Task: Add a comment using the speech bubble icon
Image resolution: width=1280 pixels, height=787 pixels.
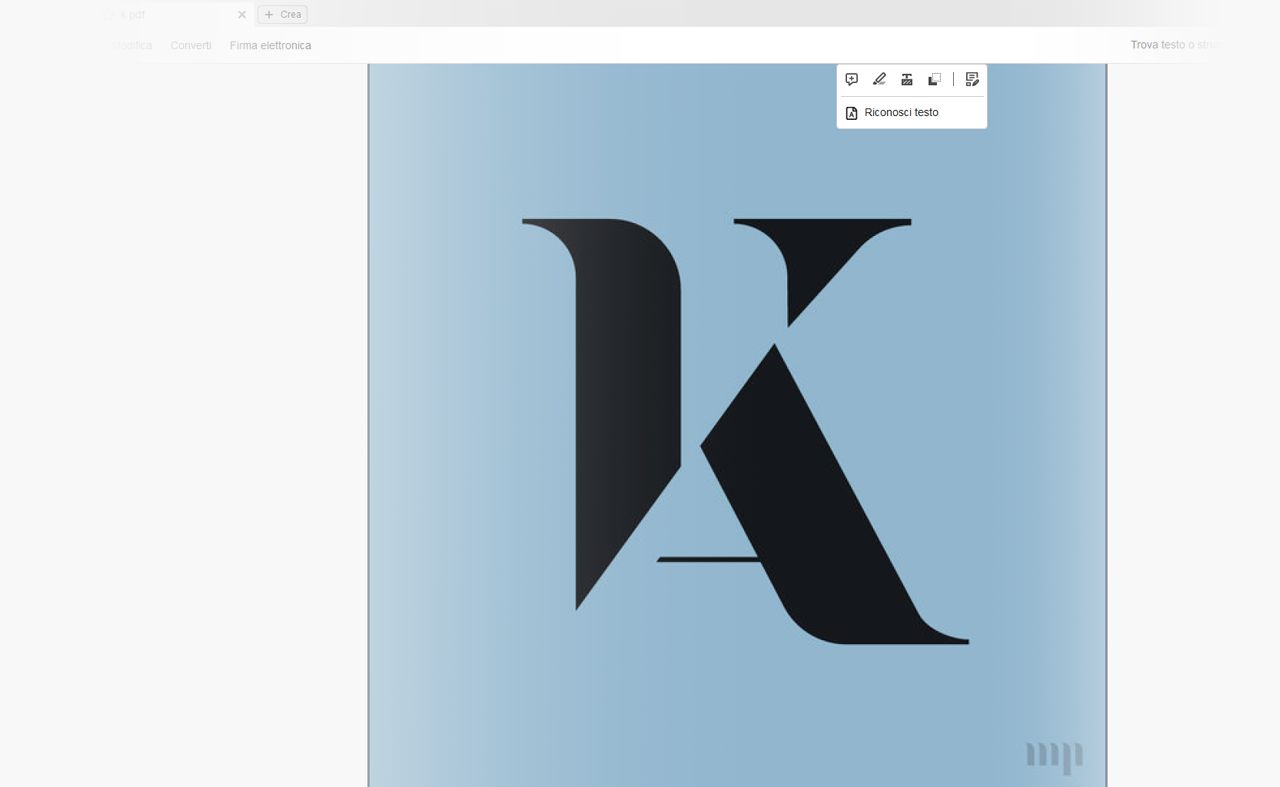Action: tap(851, 79)
